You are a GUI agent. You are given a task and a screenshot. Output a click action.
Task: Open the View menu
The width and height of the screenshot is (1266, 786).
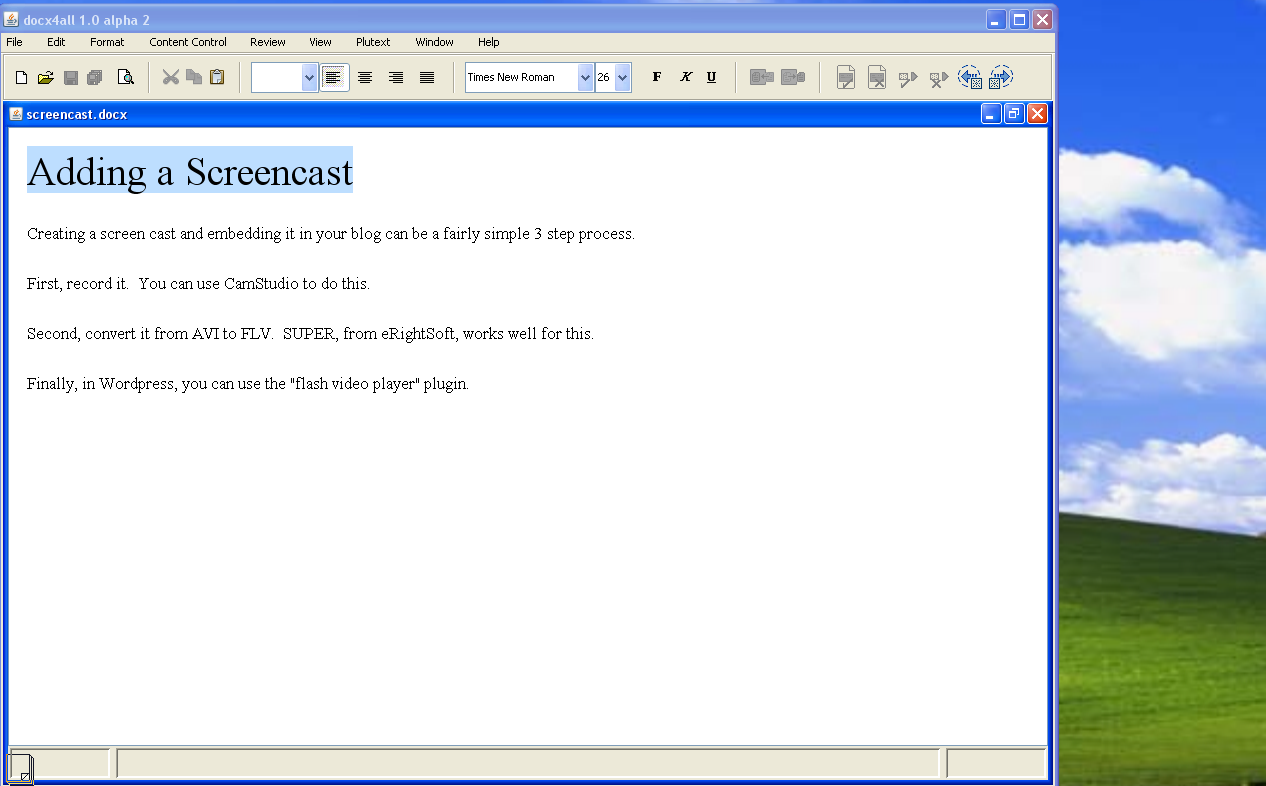click(x=320, y=42)
